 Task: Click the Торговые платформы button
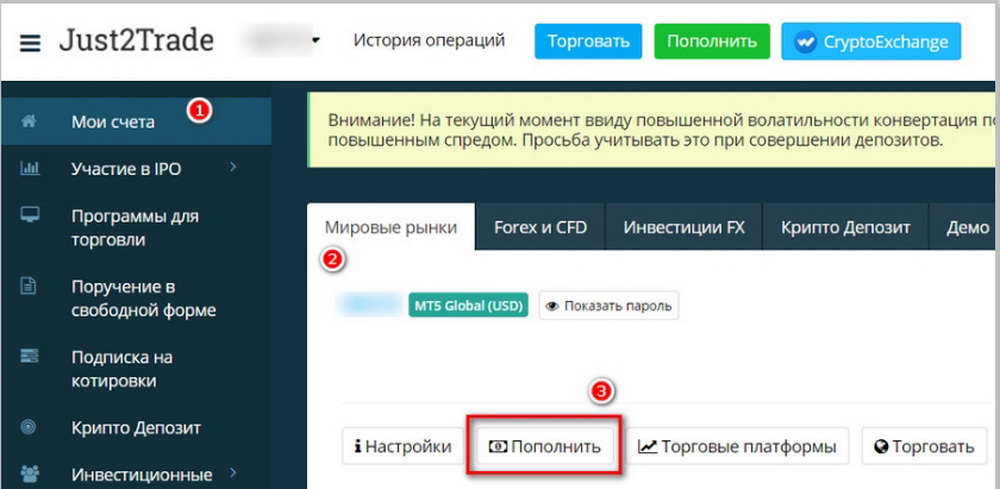738,447
